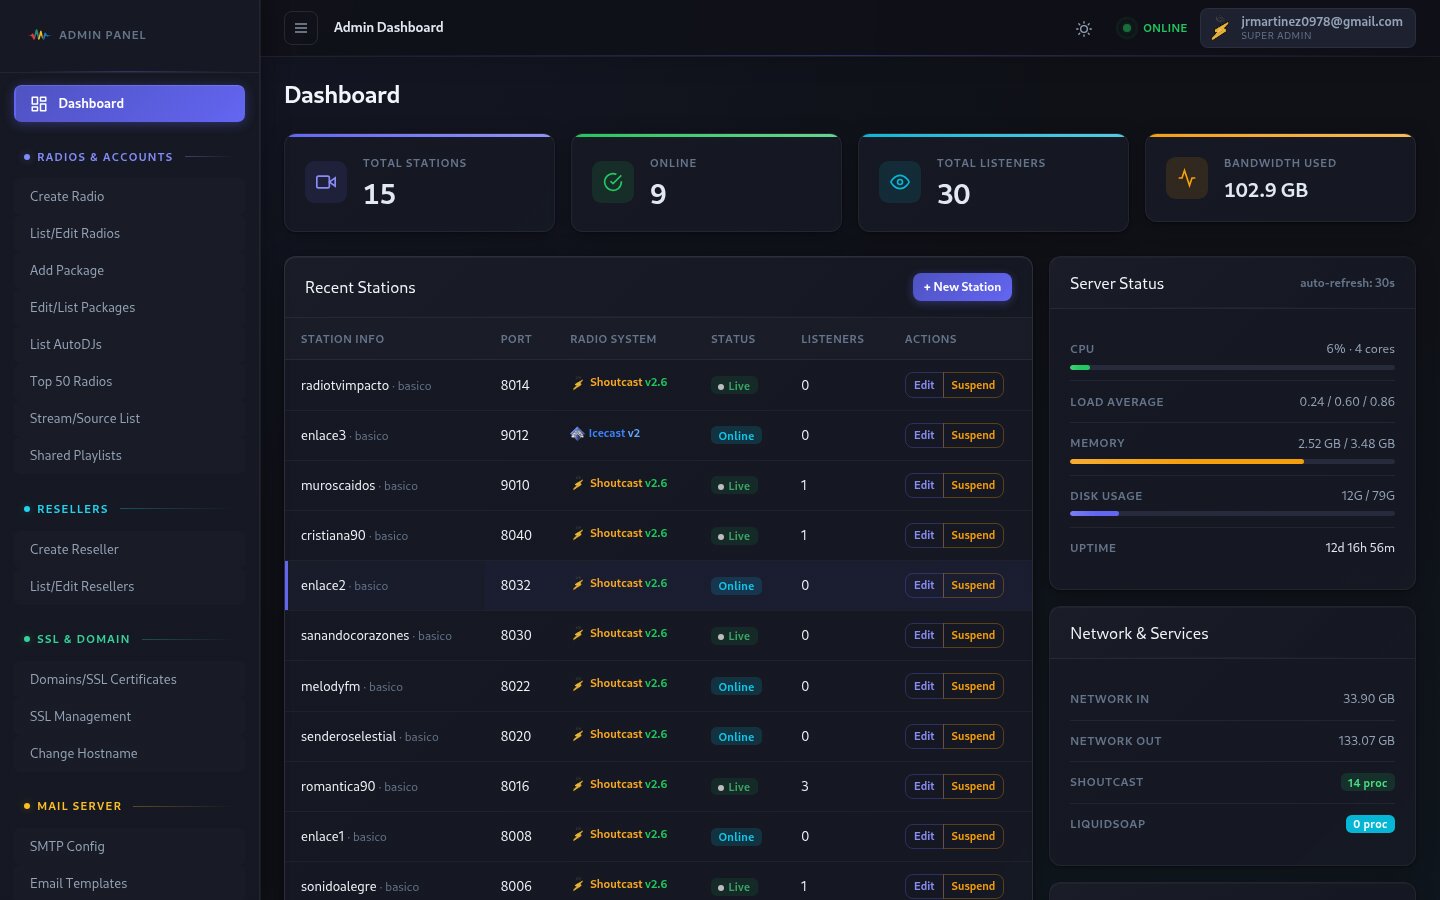
Task: Click the MEMORY usage progress bar
Action: pos(1232,462)
